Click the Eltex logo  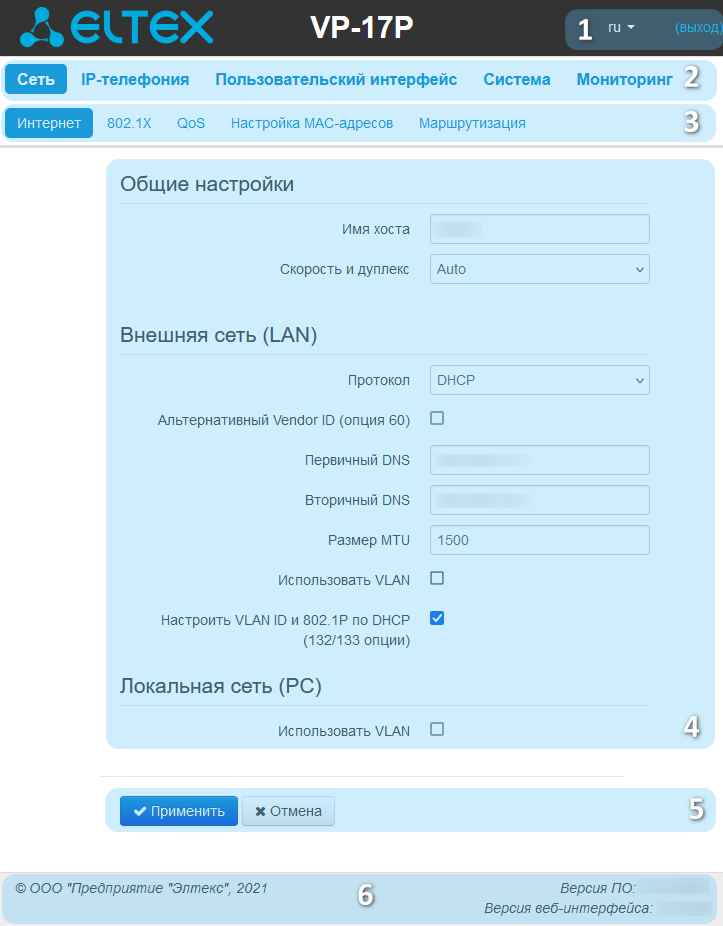[116, 27]
